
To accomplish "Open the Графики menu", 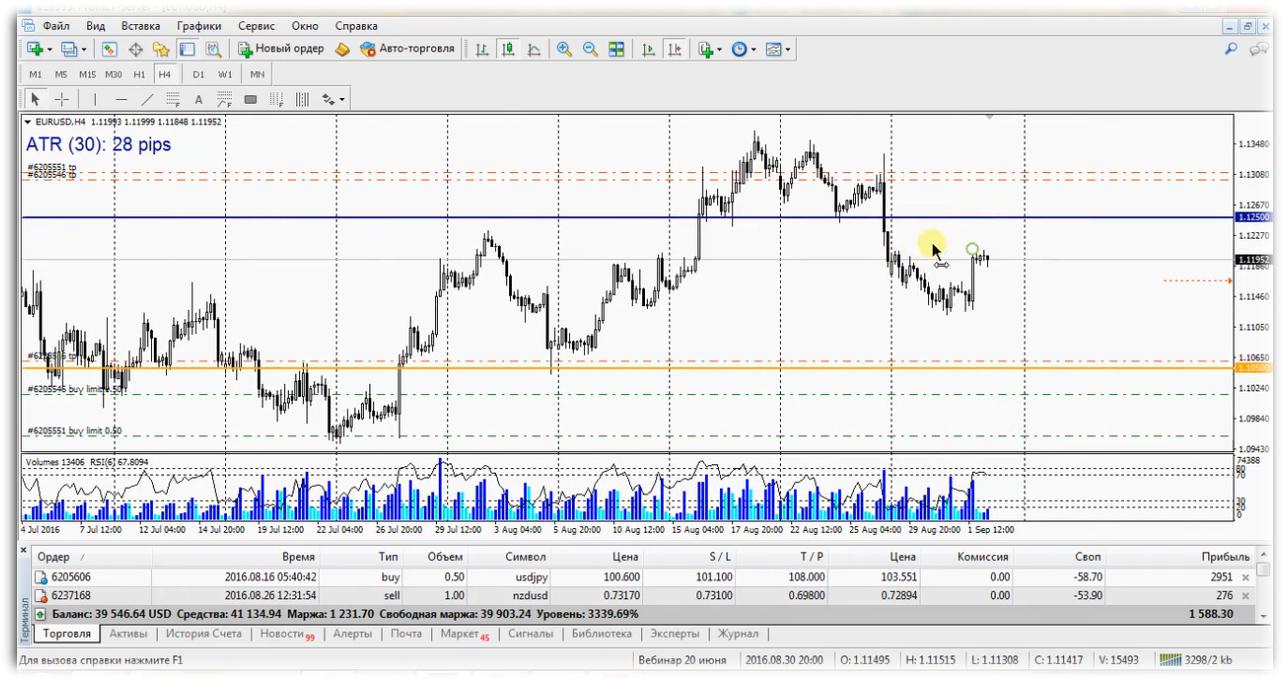I will (199, 26).
